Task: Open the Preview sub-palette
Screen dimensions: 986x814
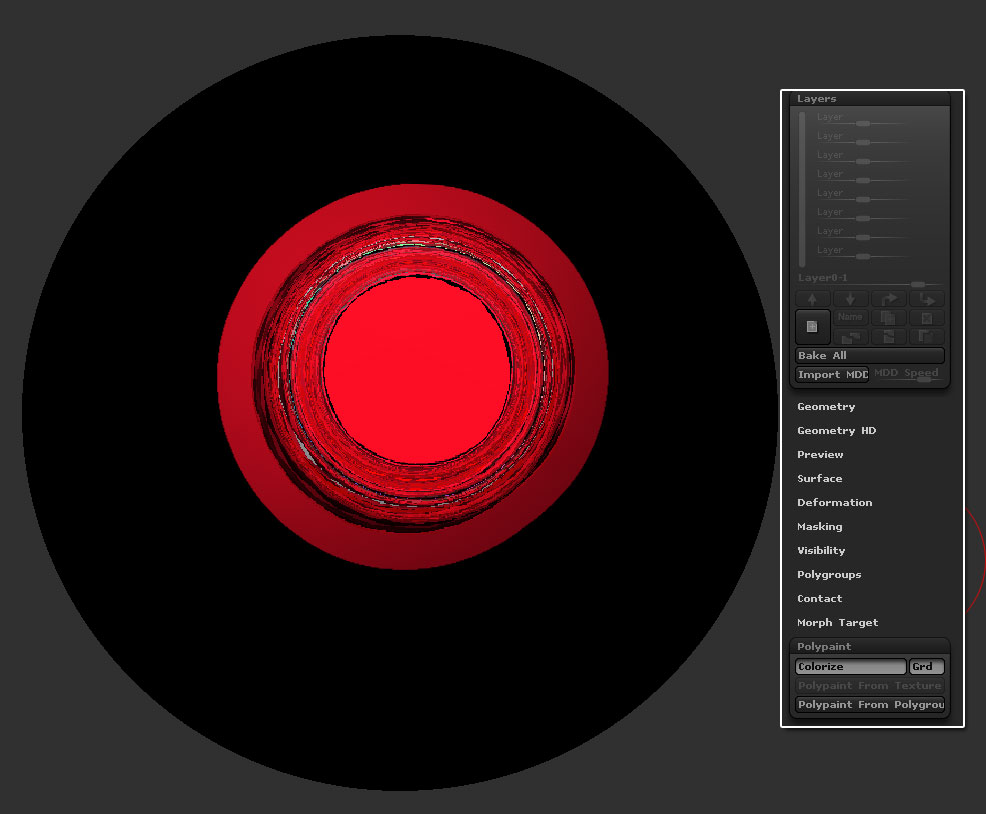Action: pyautogui.click(x=820, y=455)
